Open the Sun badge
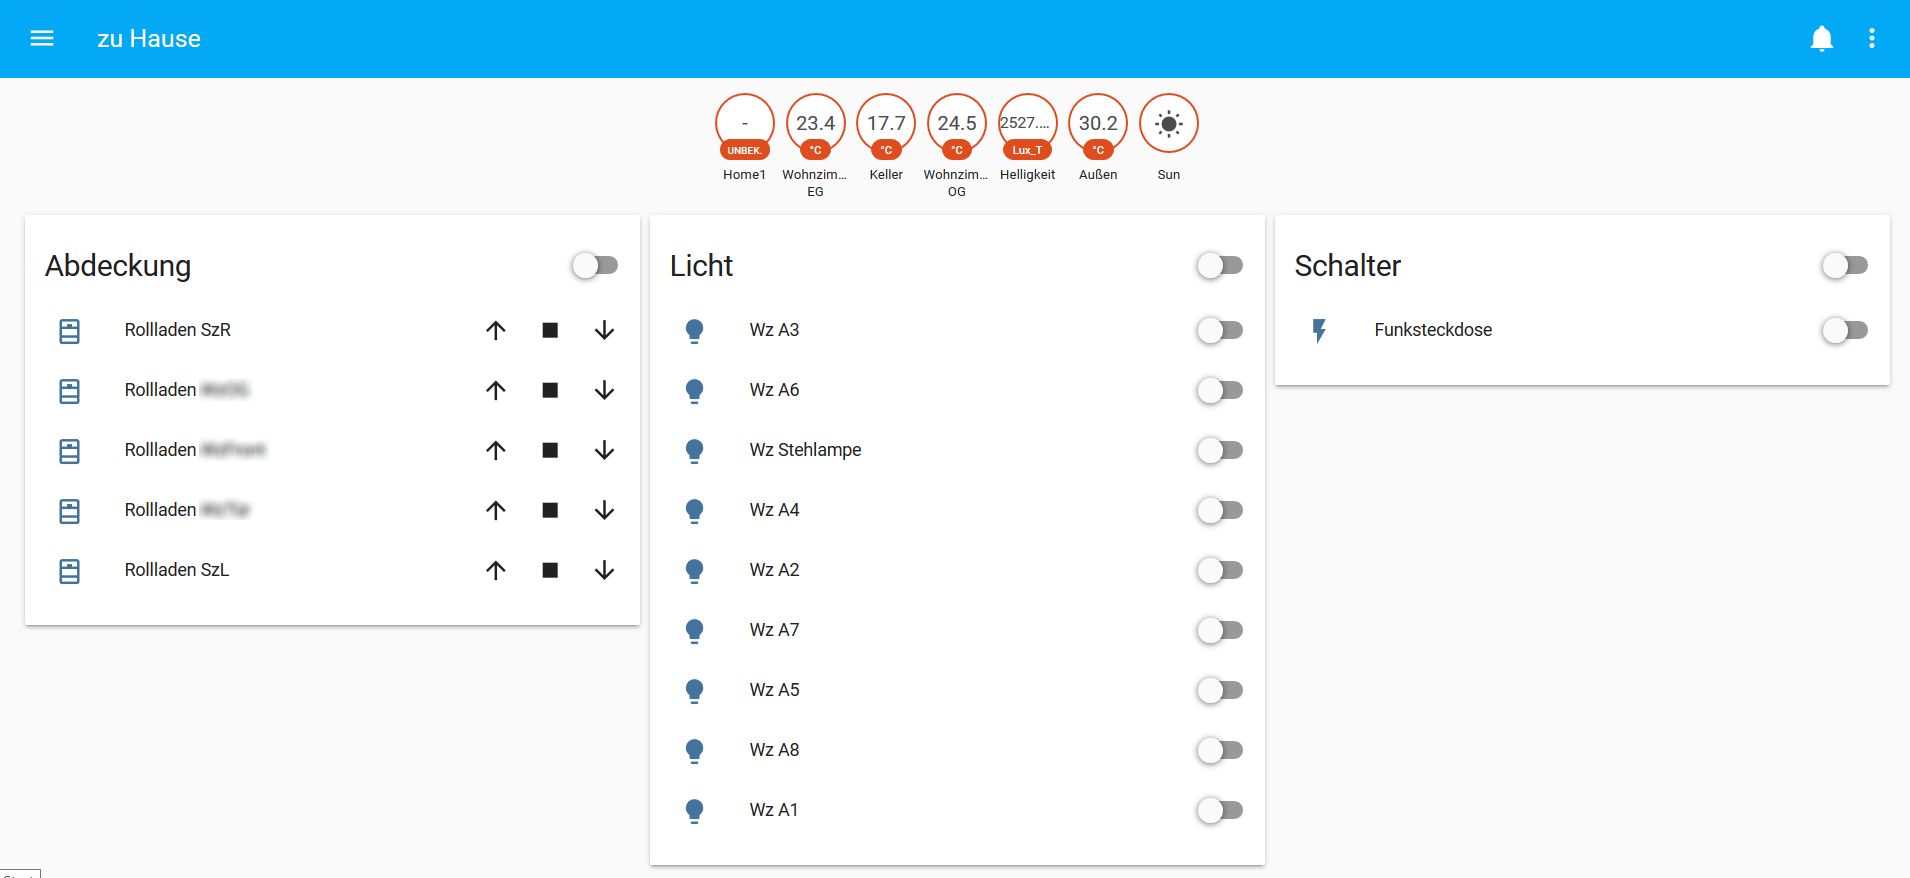Image resolution: width=1910 pixels, height=878 pixels. coord(1168,124)
